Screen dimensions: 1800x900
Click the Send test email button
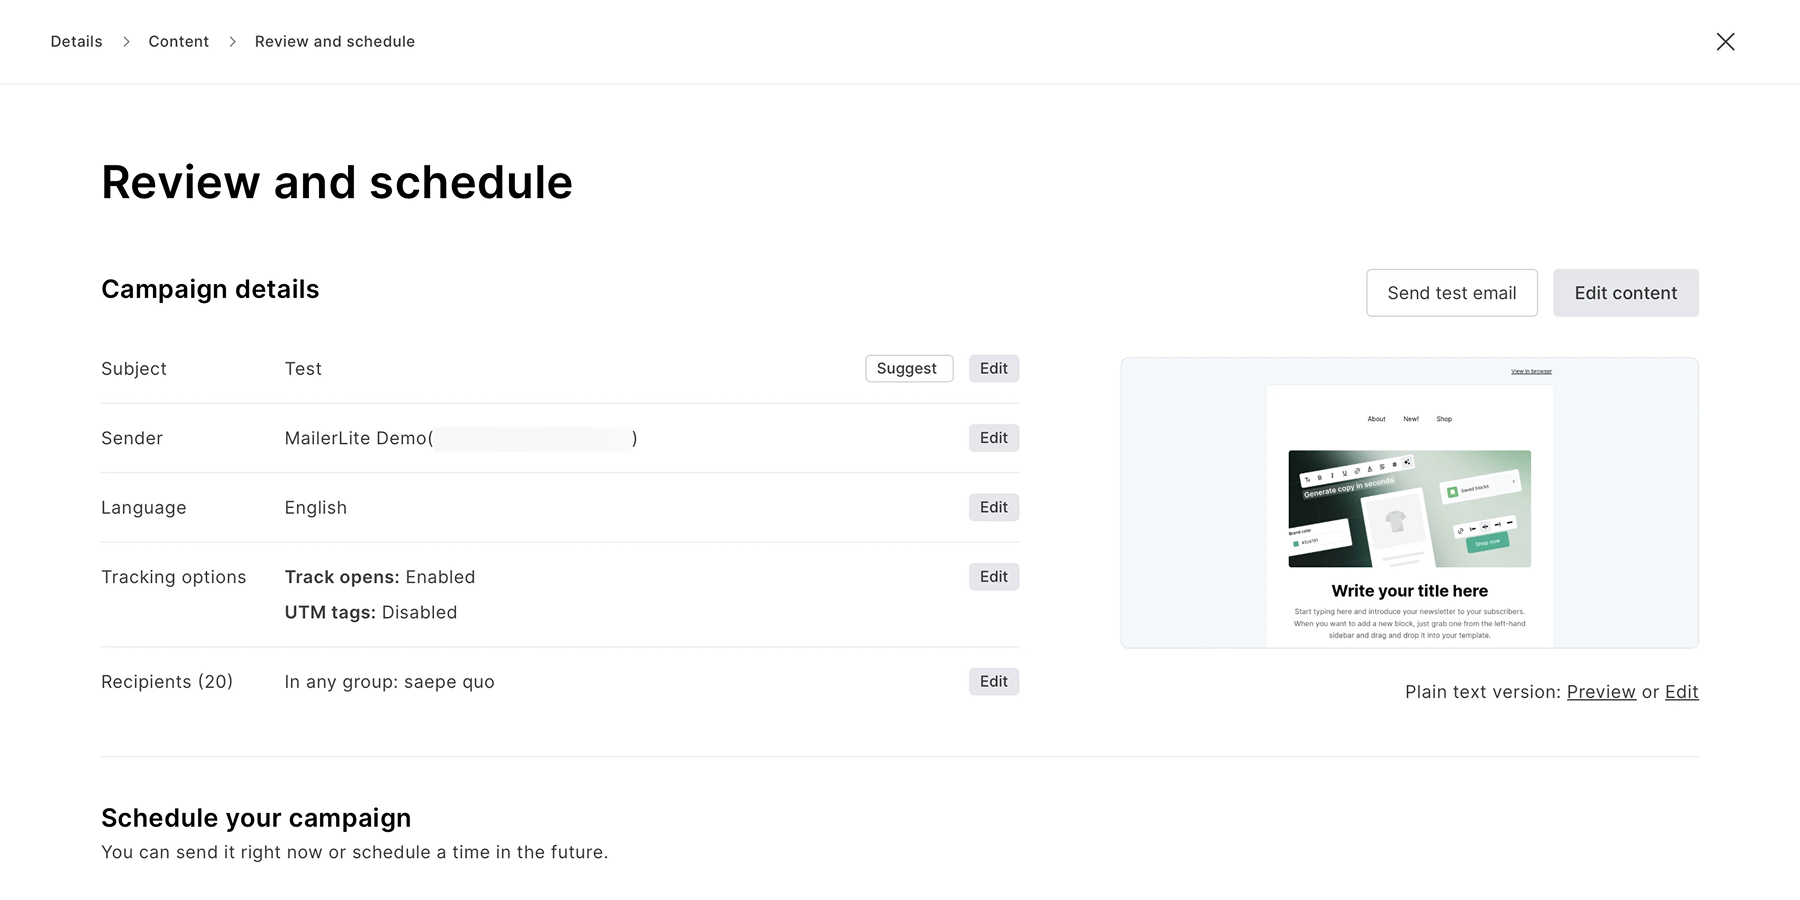pos(1451,292)
